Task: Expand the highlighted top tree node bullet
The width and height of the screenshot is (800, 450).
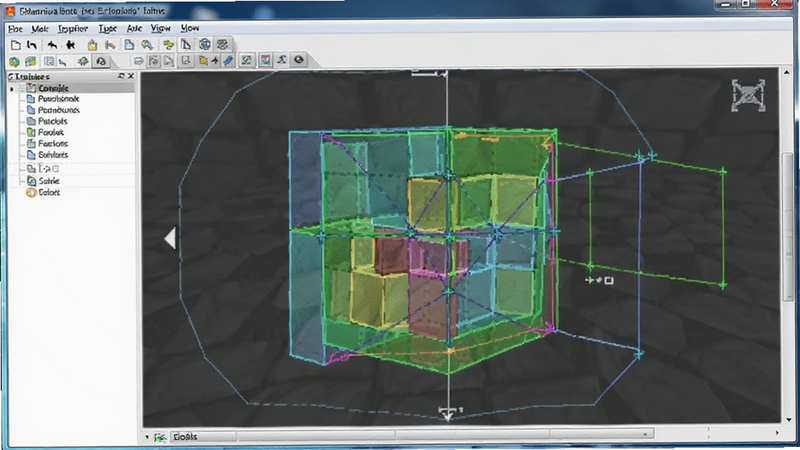Action: [x=12, y=89]
